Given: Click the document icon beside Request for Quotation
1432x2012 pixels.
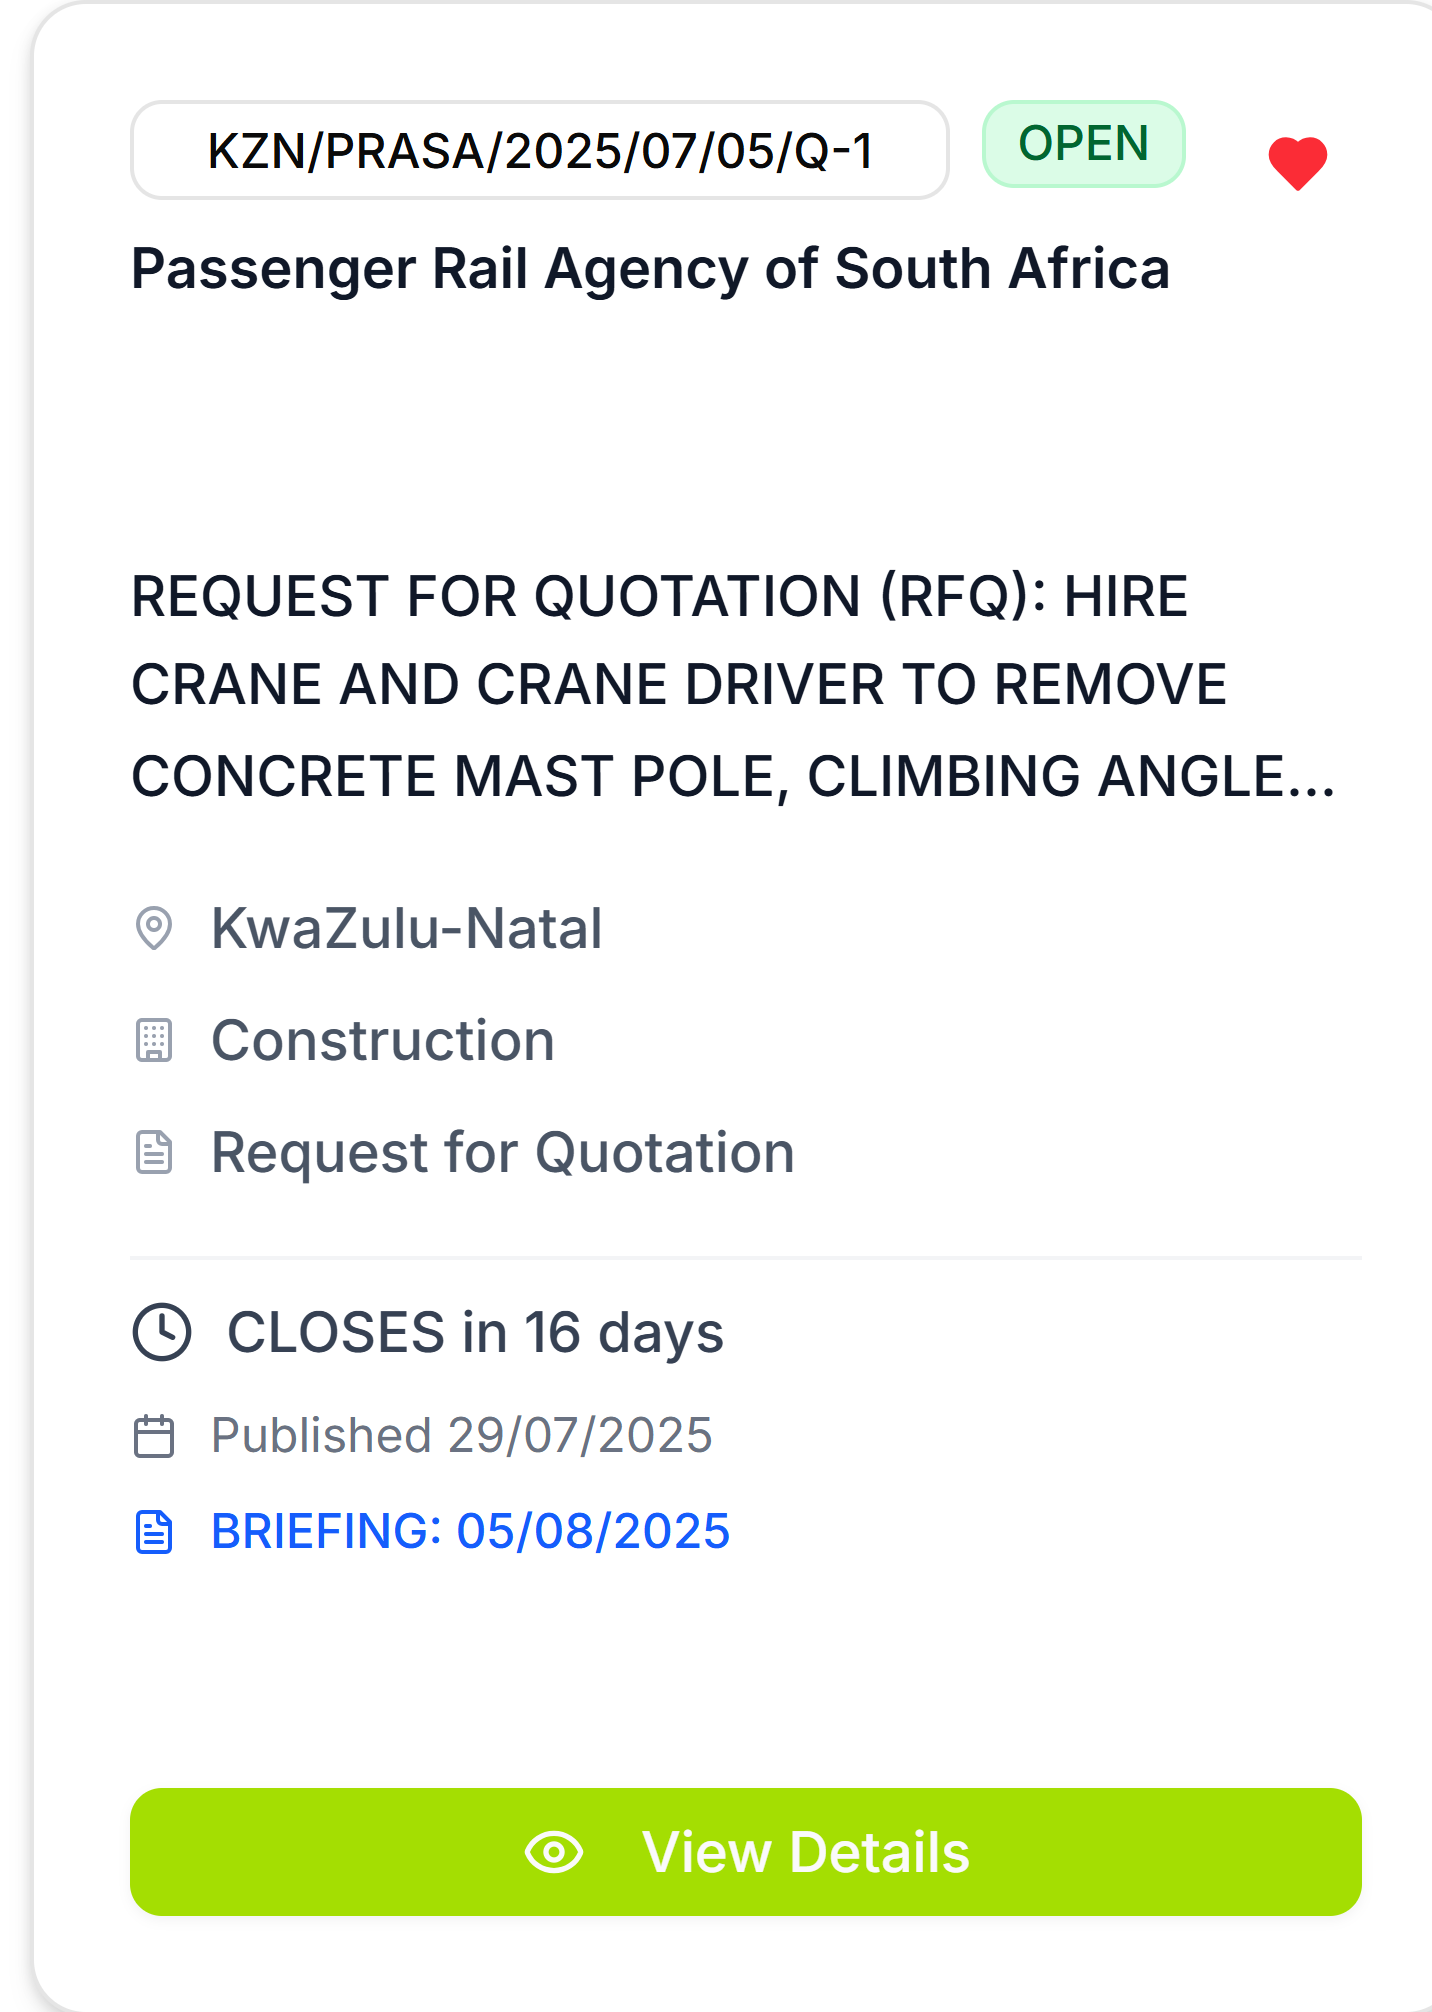Looking at the screenshot, I should (154, 1152).
